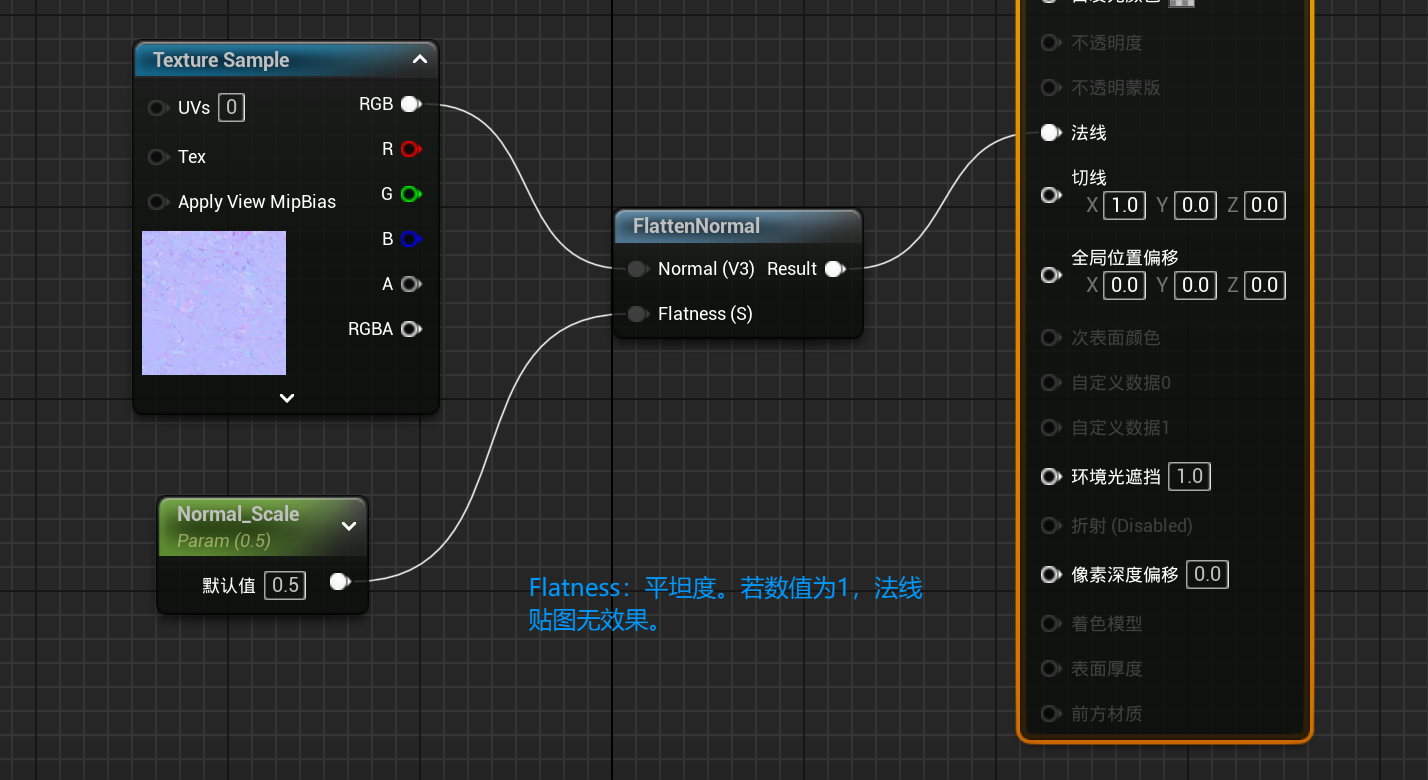Click the UVs input pin
This screenshot has width=1428, height=780.
158,108
